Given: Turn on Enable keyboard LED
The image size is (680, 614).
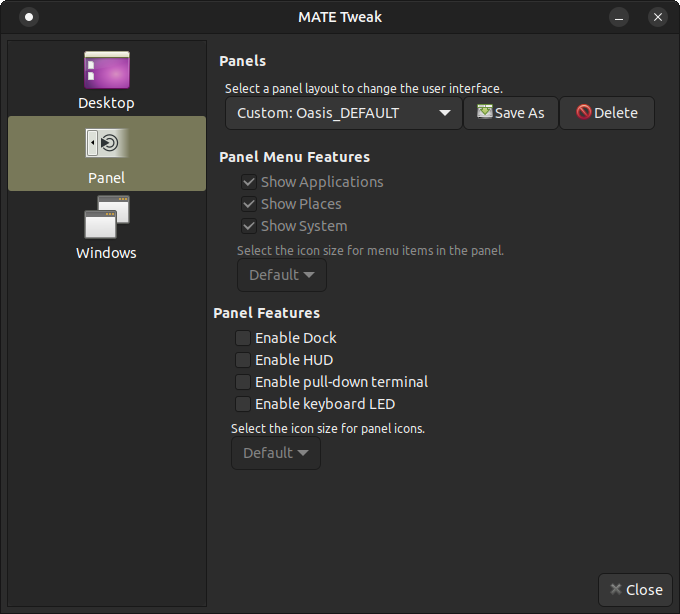Looking at the screenshot, I should (x=243, y=404).
